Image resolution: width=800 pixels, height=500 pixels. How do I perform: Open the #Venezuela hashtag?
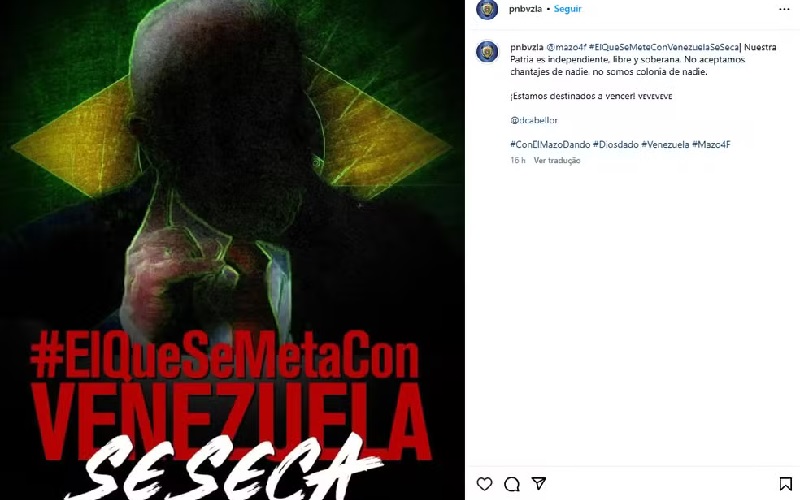(x=665, y=144)
